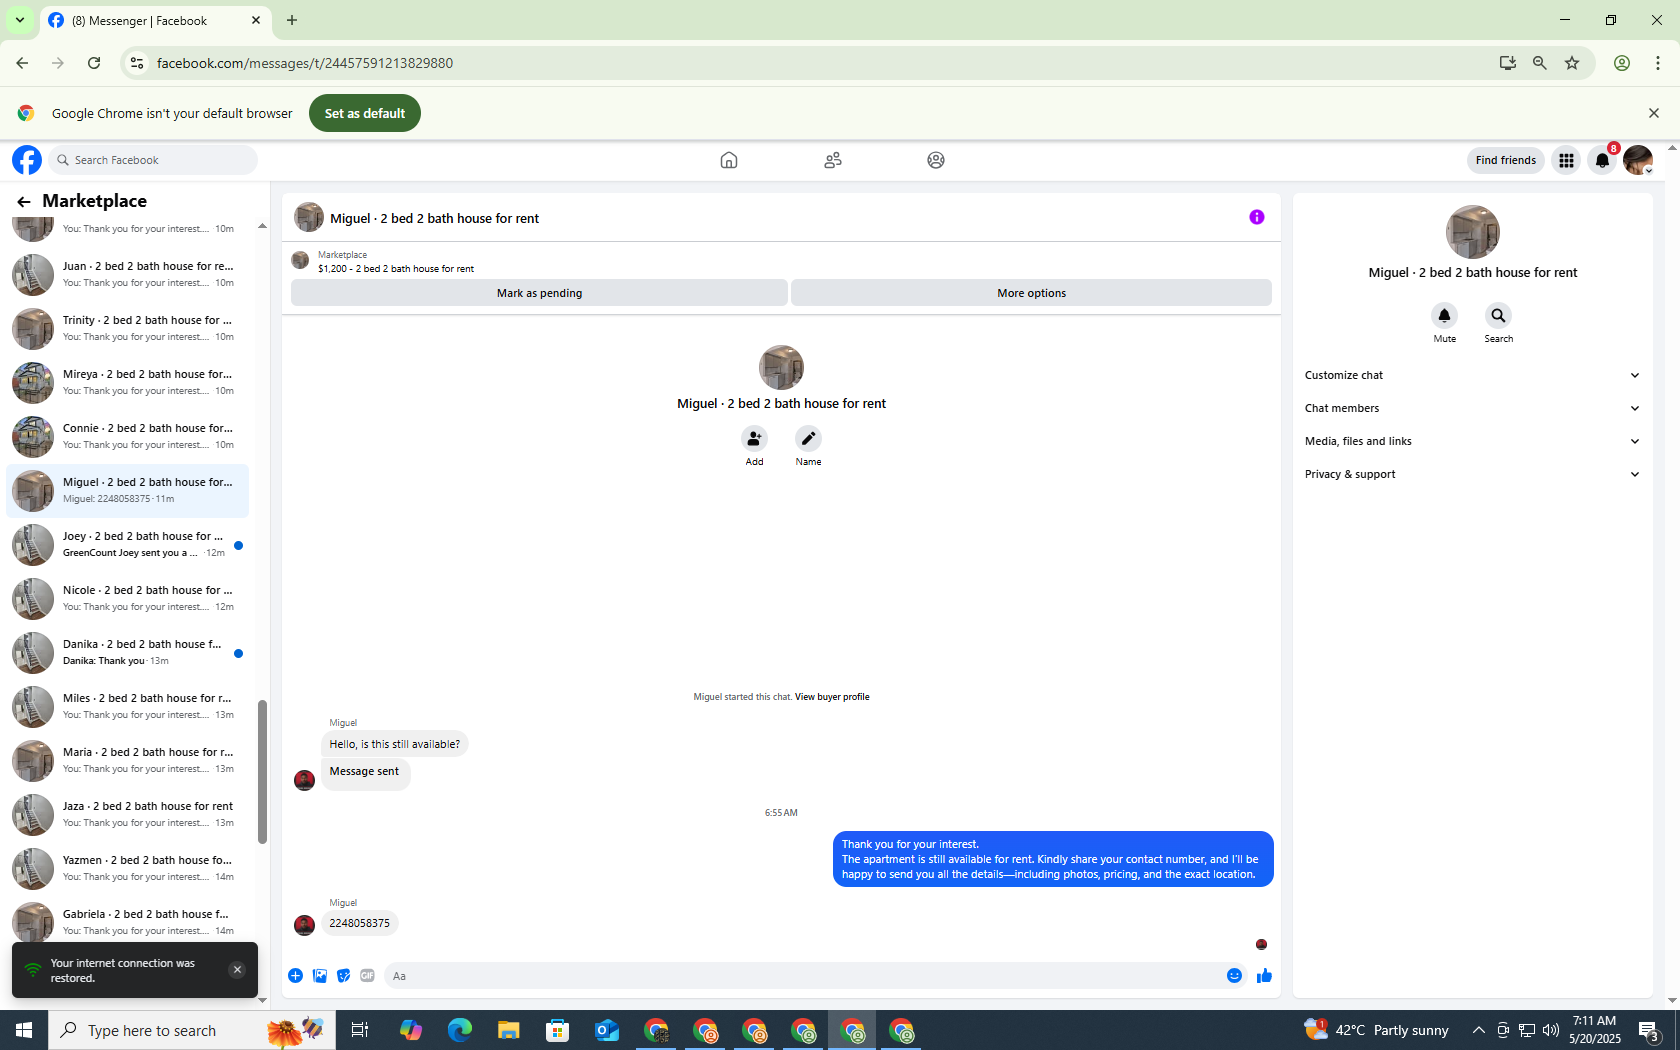Mute the conversation with bell icon
The image size is (1680, 1050).
[x=1444, y=316]
